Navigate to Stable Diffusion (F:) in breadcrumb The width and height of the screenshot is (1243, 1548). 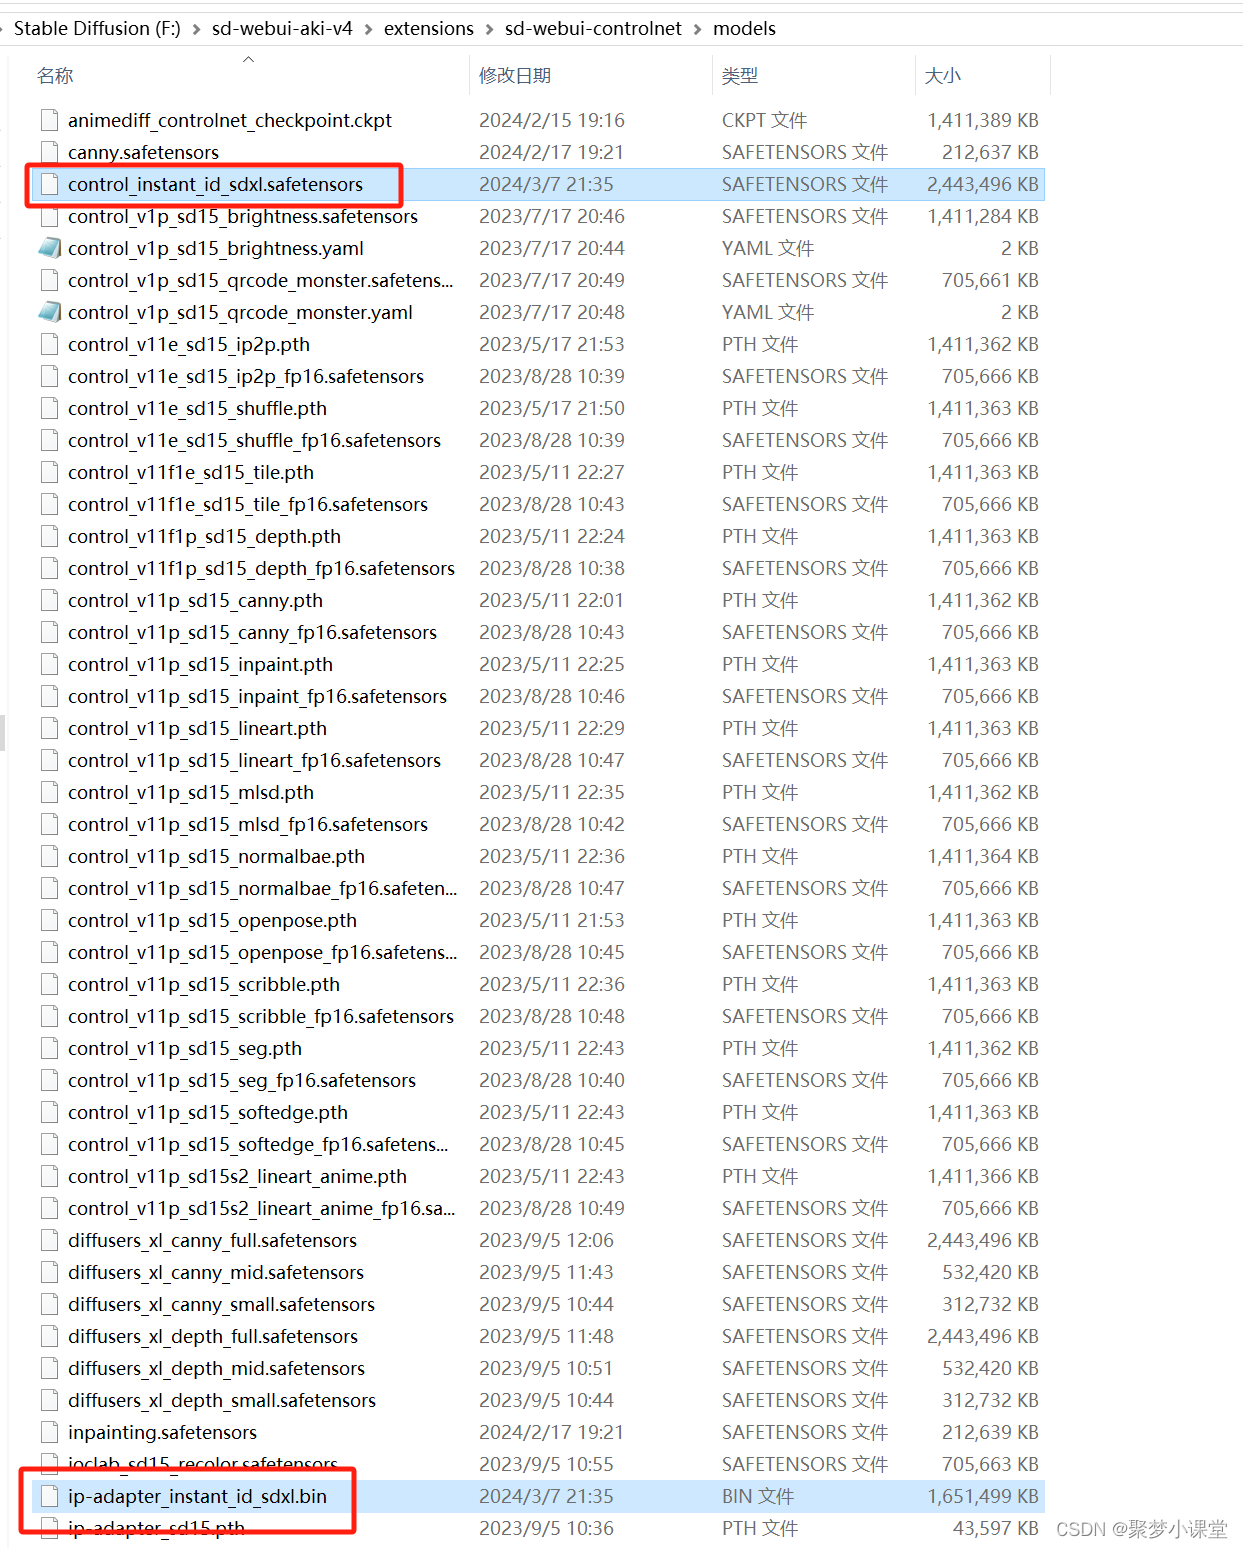pyautogui.click(x=97, y=28)
